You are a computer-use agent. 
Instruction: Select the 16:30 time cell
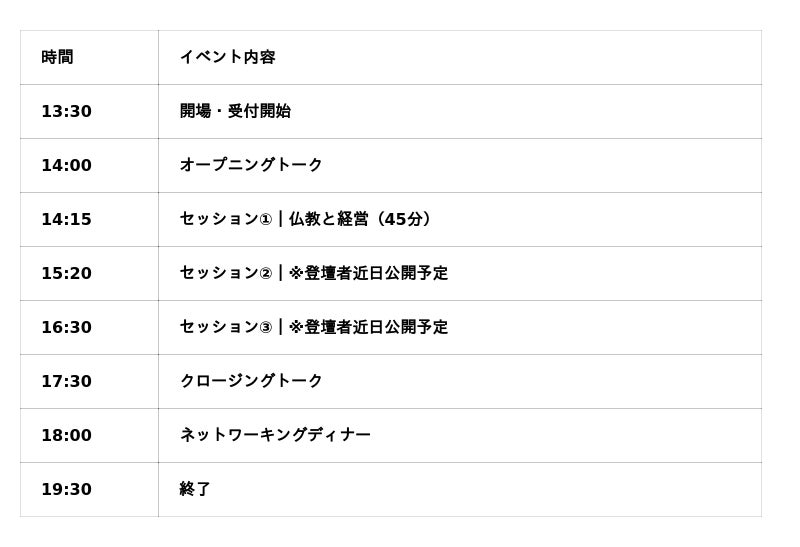coord(66,328)
